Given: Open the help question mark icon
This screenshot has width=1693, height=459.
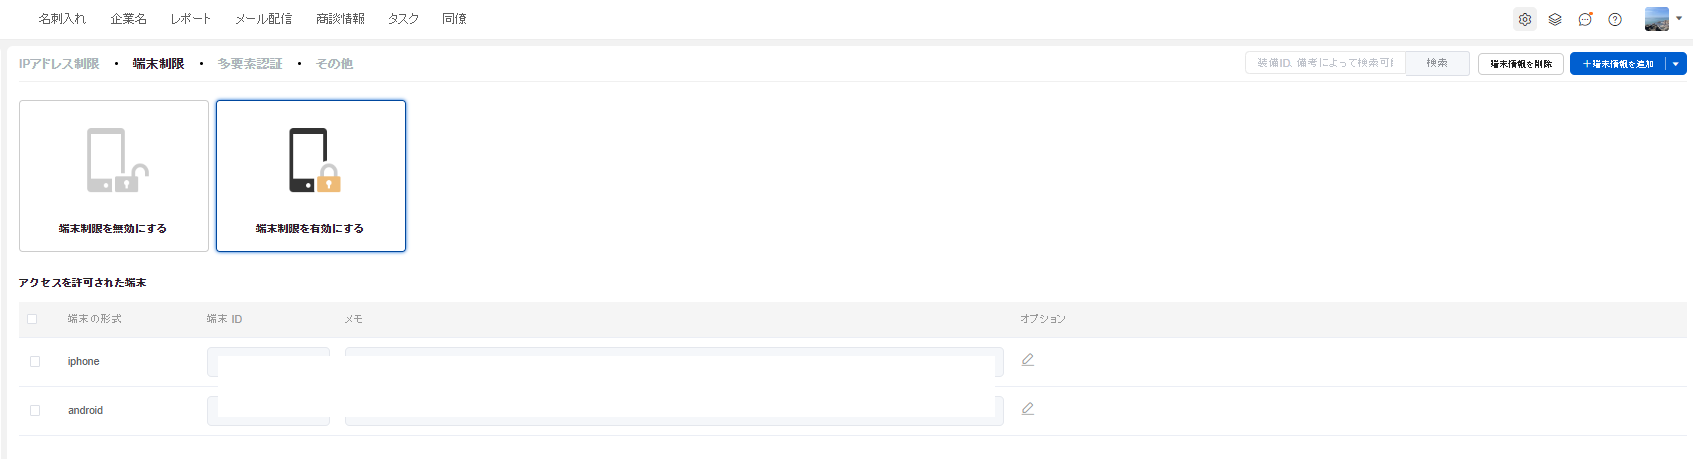Looking at the screenshot, I should [1615, 19].
